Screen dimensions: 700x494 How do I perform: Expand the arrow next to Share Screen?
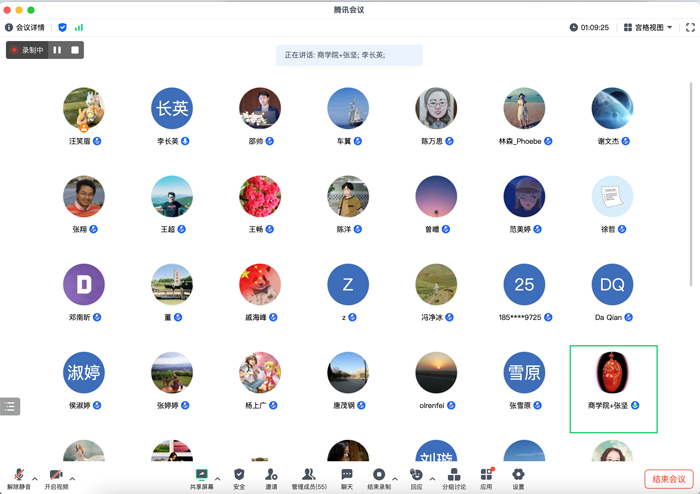[218, 479]
